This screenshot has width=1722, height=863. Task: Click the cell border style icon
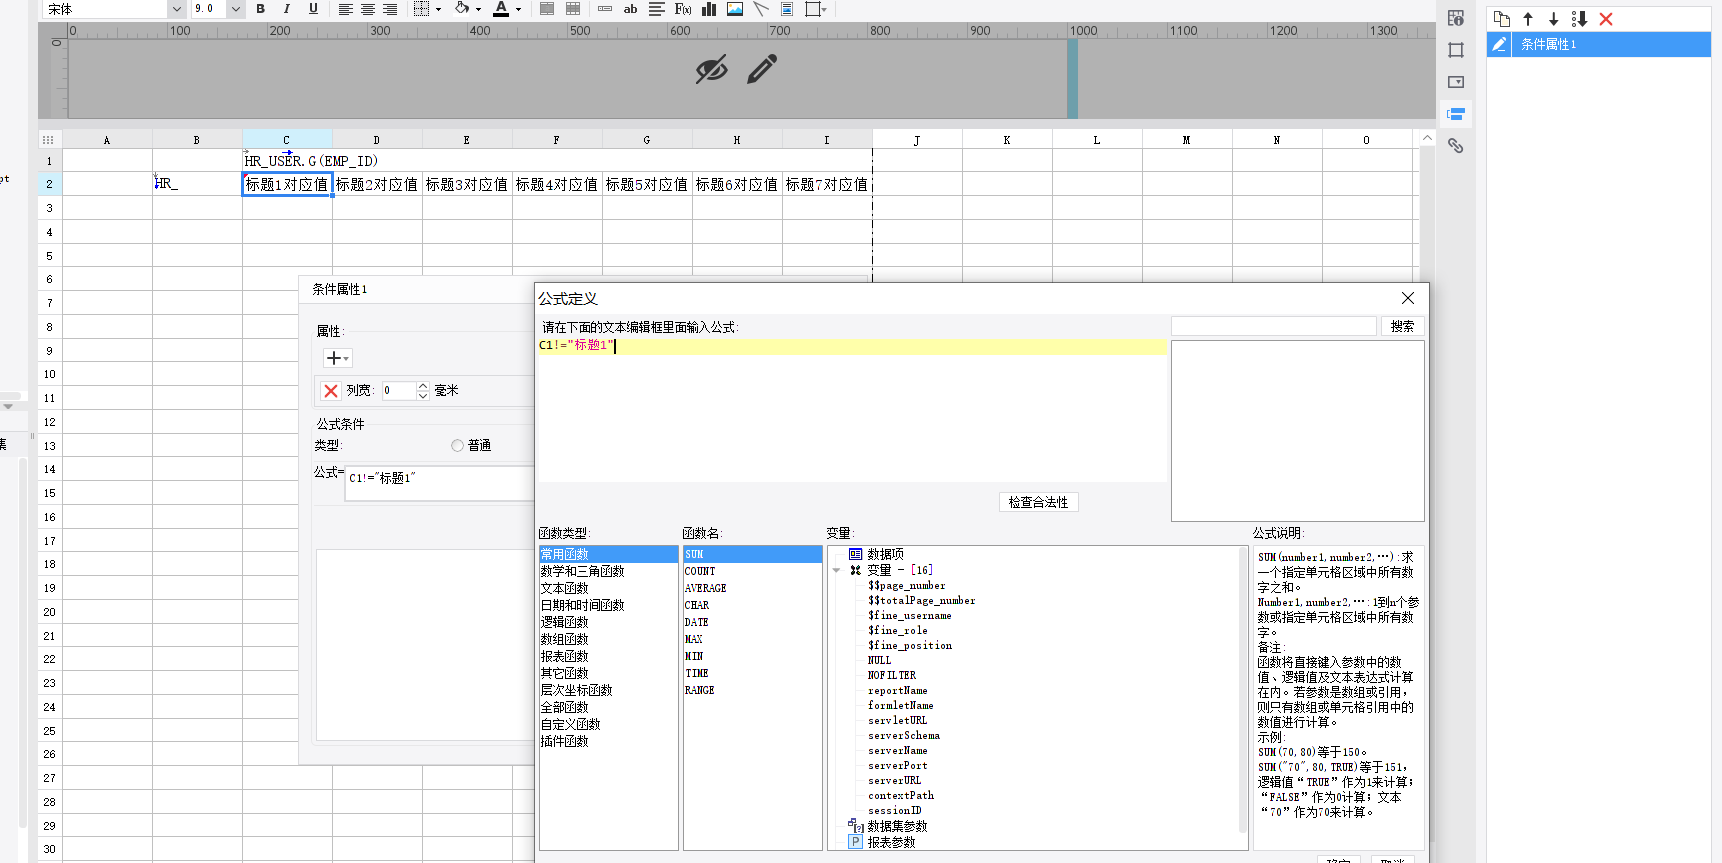(x=421, y=9)
